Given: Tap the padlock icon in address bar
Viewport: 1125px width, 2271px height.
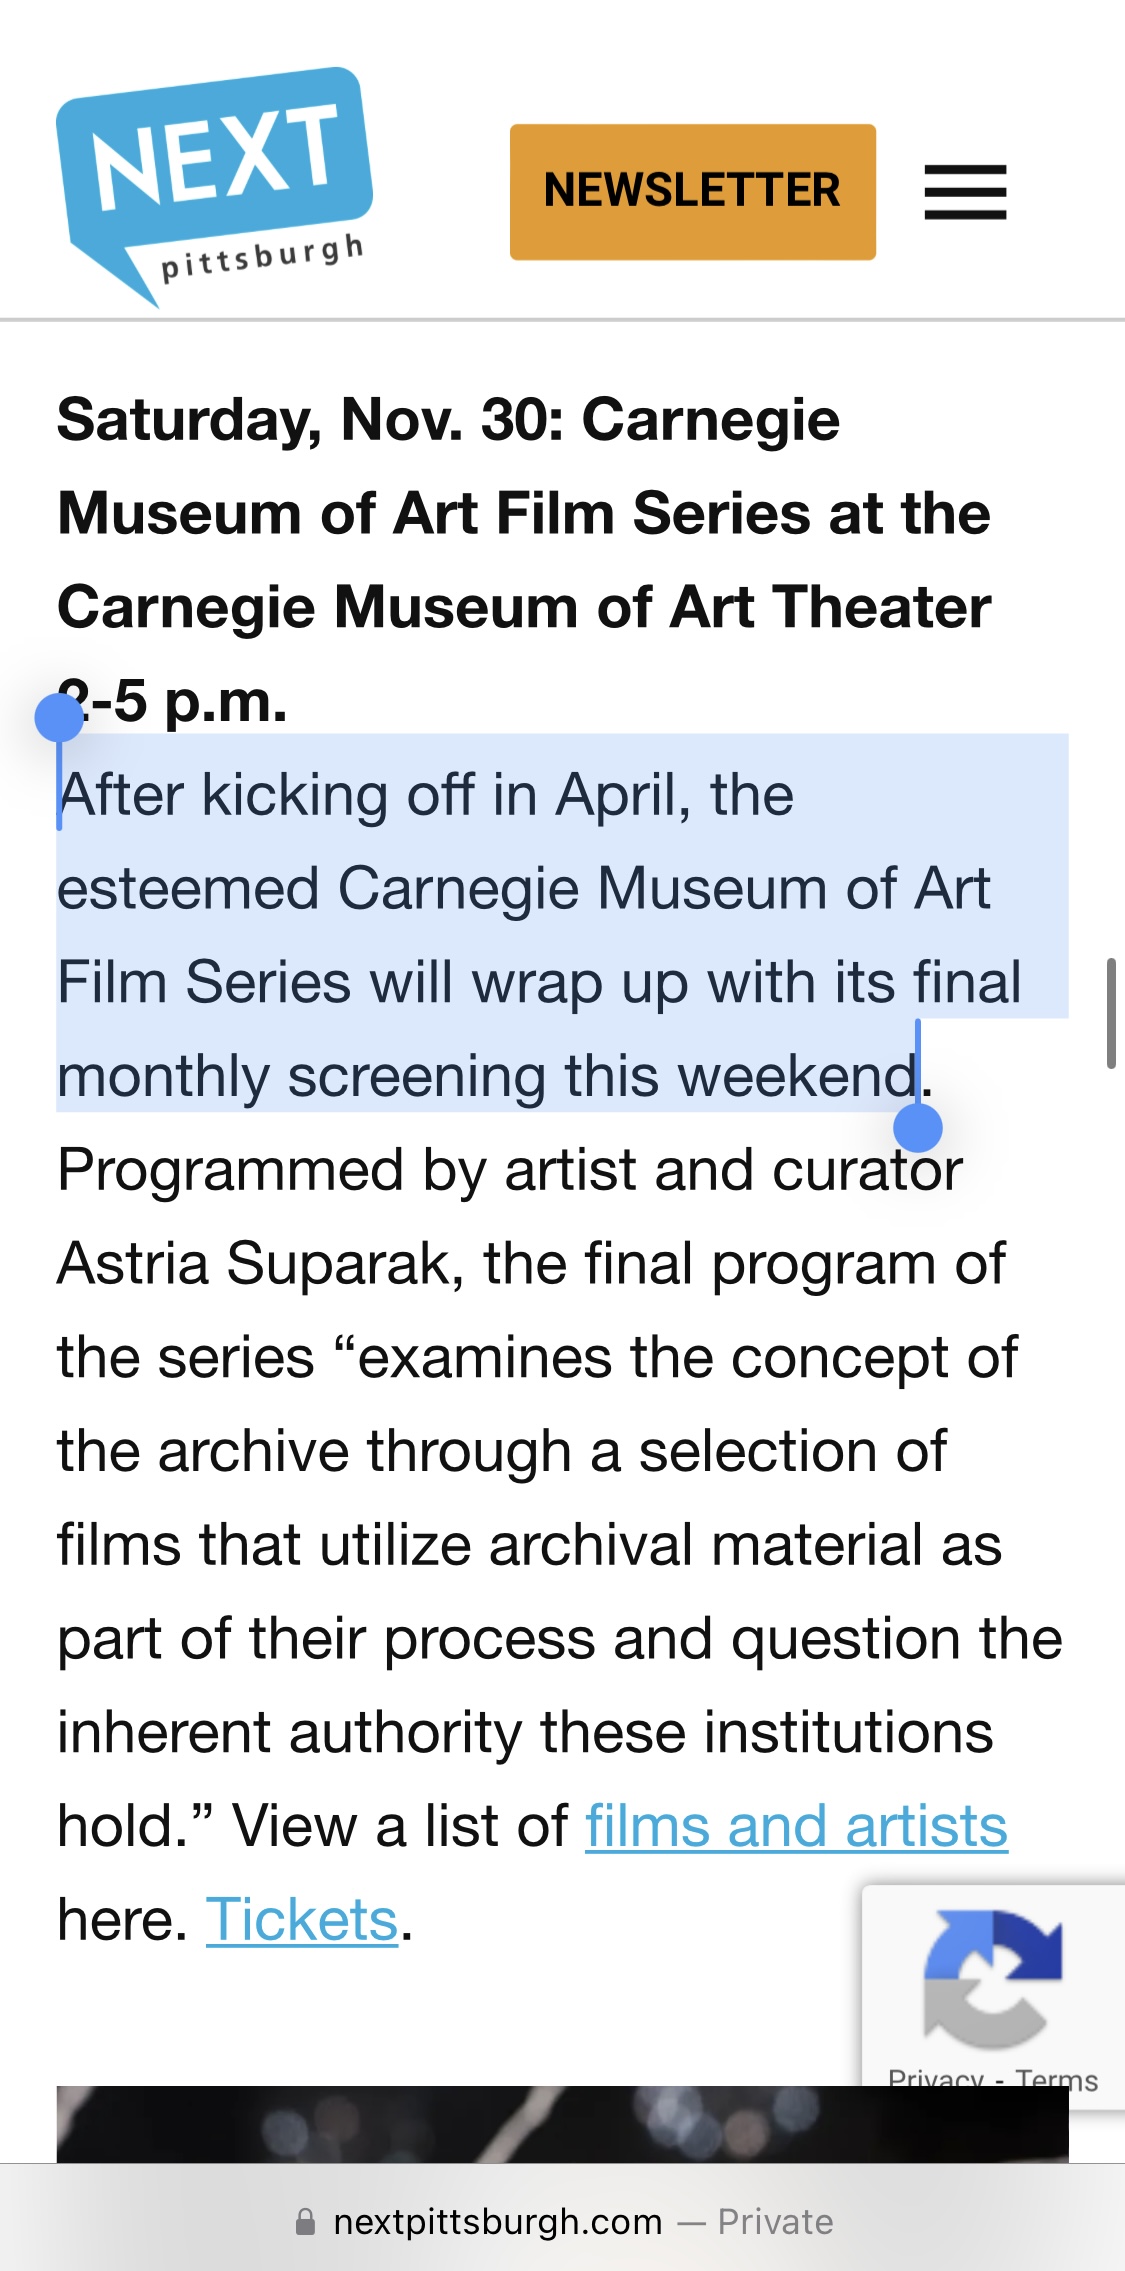Looking at the screenshot, I should [x=306, y=2222].
